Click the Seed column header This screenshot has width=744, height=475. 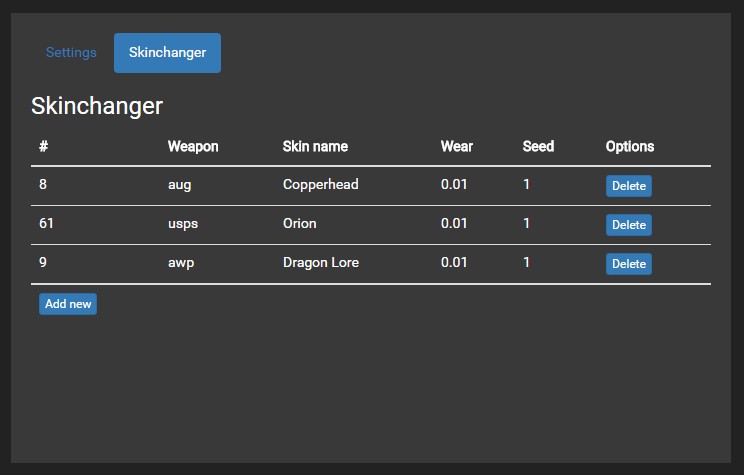pos(538,146)
